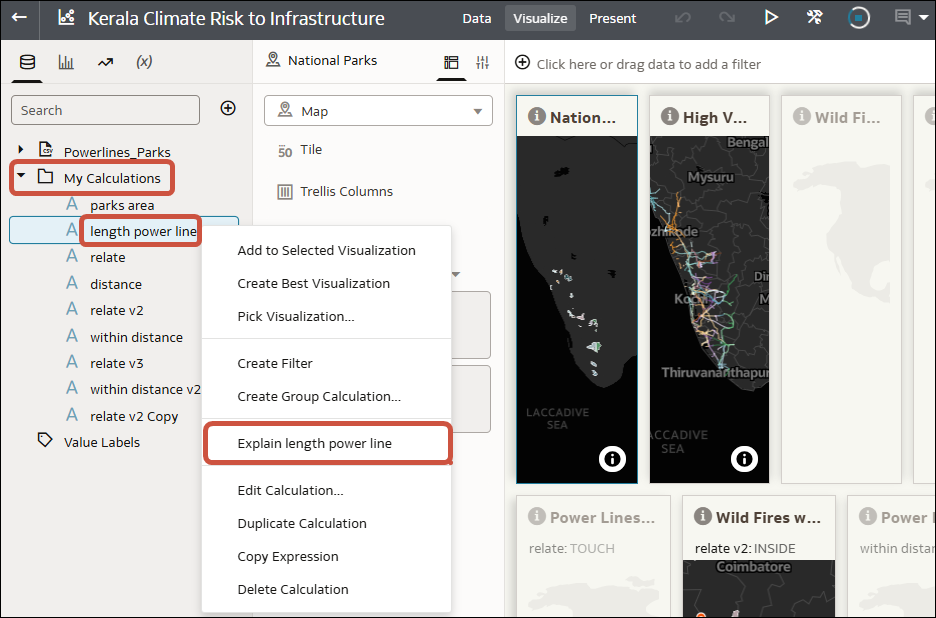Screen dimensions: 936x618
Task: Choose Create Group Calculation...
Action: click(327, 396)
